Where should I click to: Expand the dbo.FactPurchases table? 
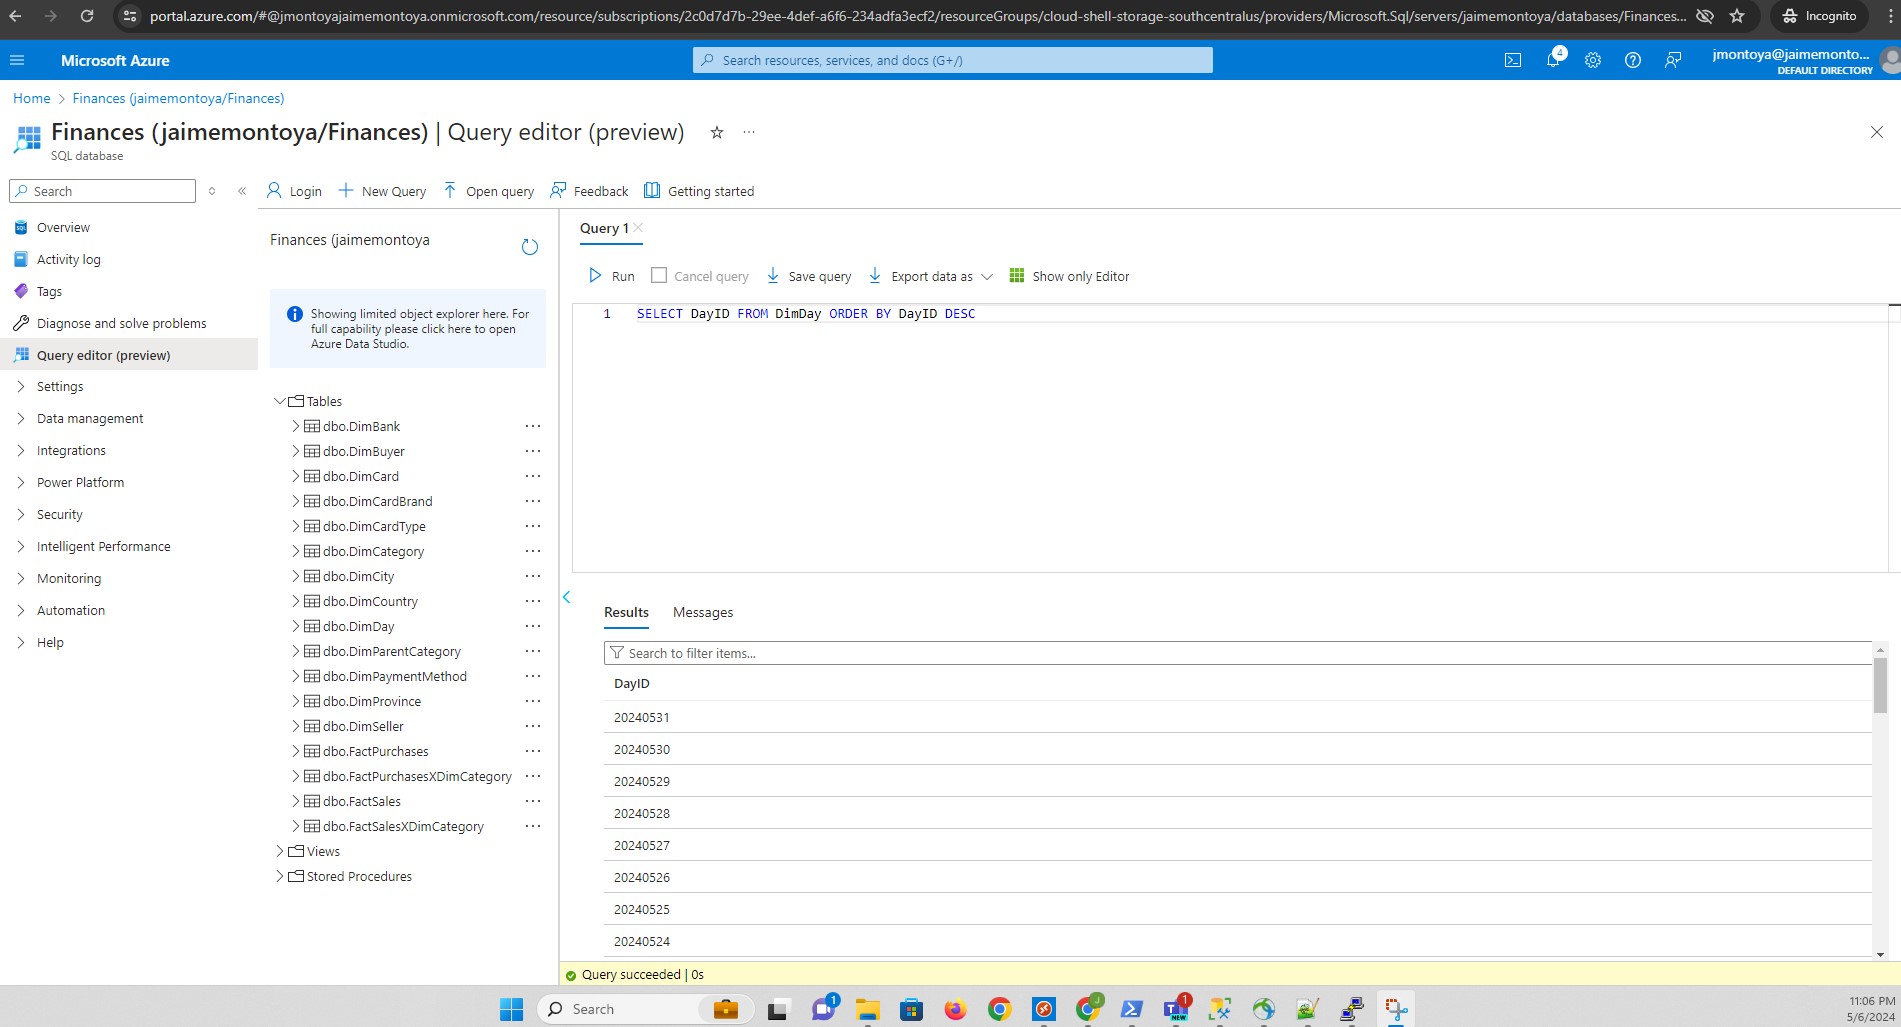pyautogui.click(x=295, y=751)
